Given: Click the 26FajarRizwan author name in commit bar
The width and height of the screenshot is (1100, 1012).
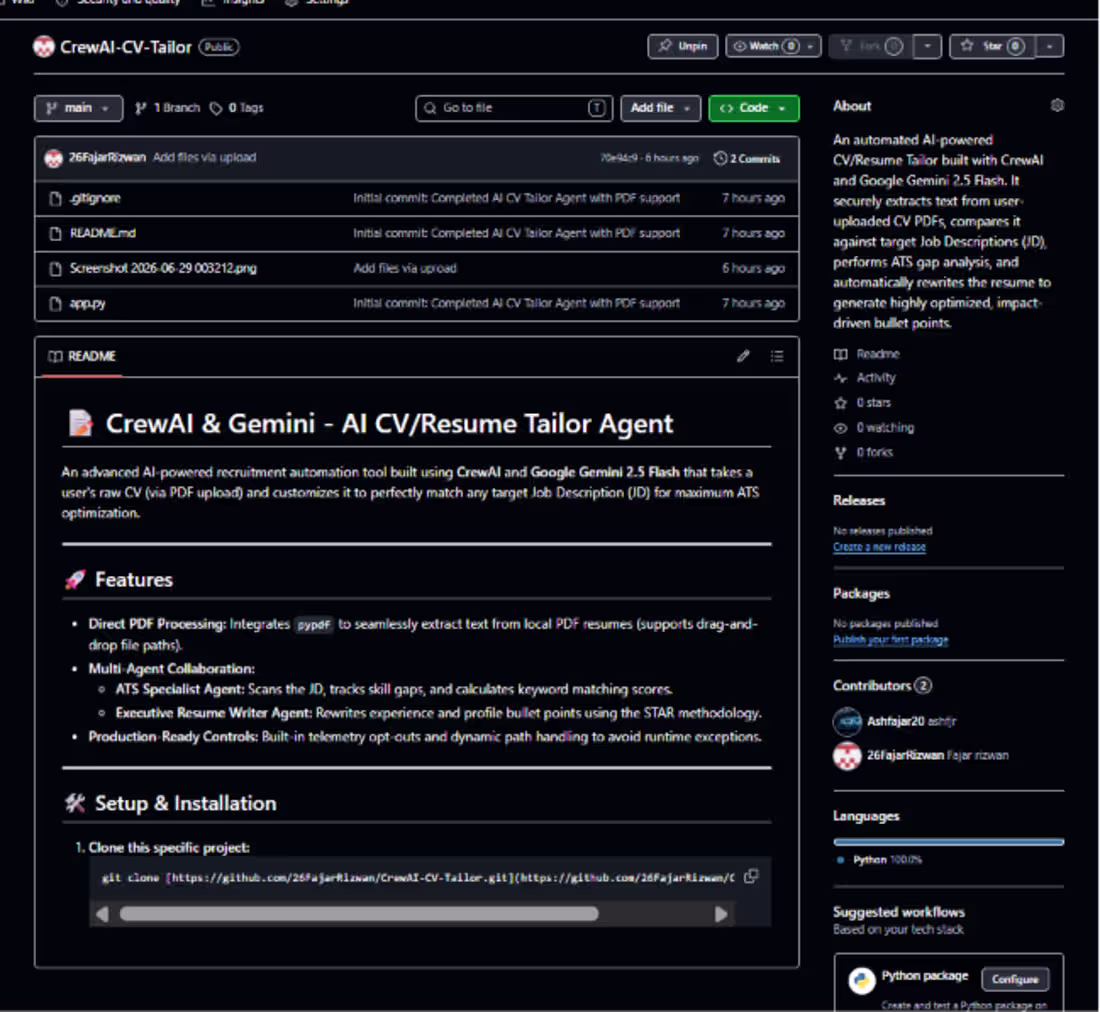Looking at the screenshot, I should pyautogui.click(x=107, y=158).
